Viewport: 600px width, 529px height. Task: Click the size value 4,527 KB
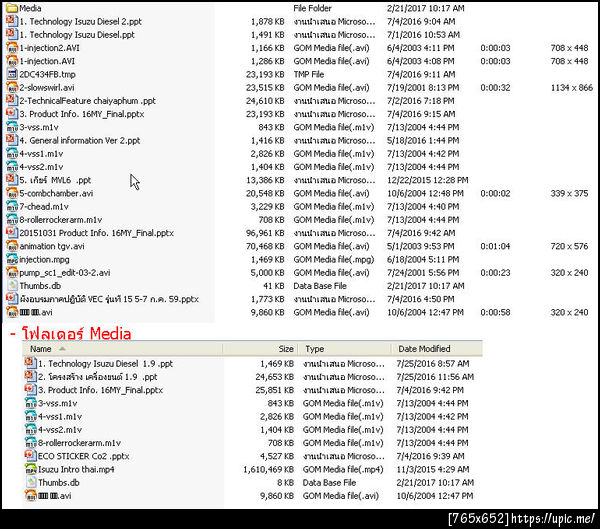point(277,456)
